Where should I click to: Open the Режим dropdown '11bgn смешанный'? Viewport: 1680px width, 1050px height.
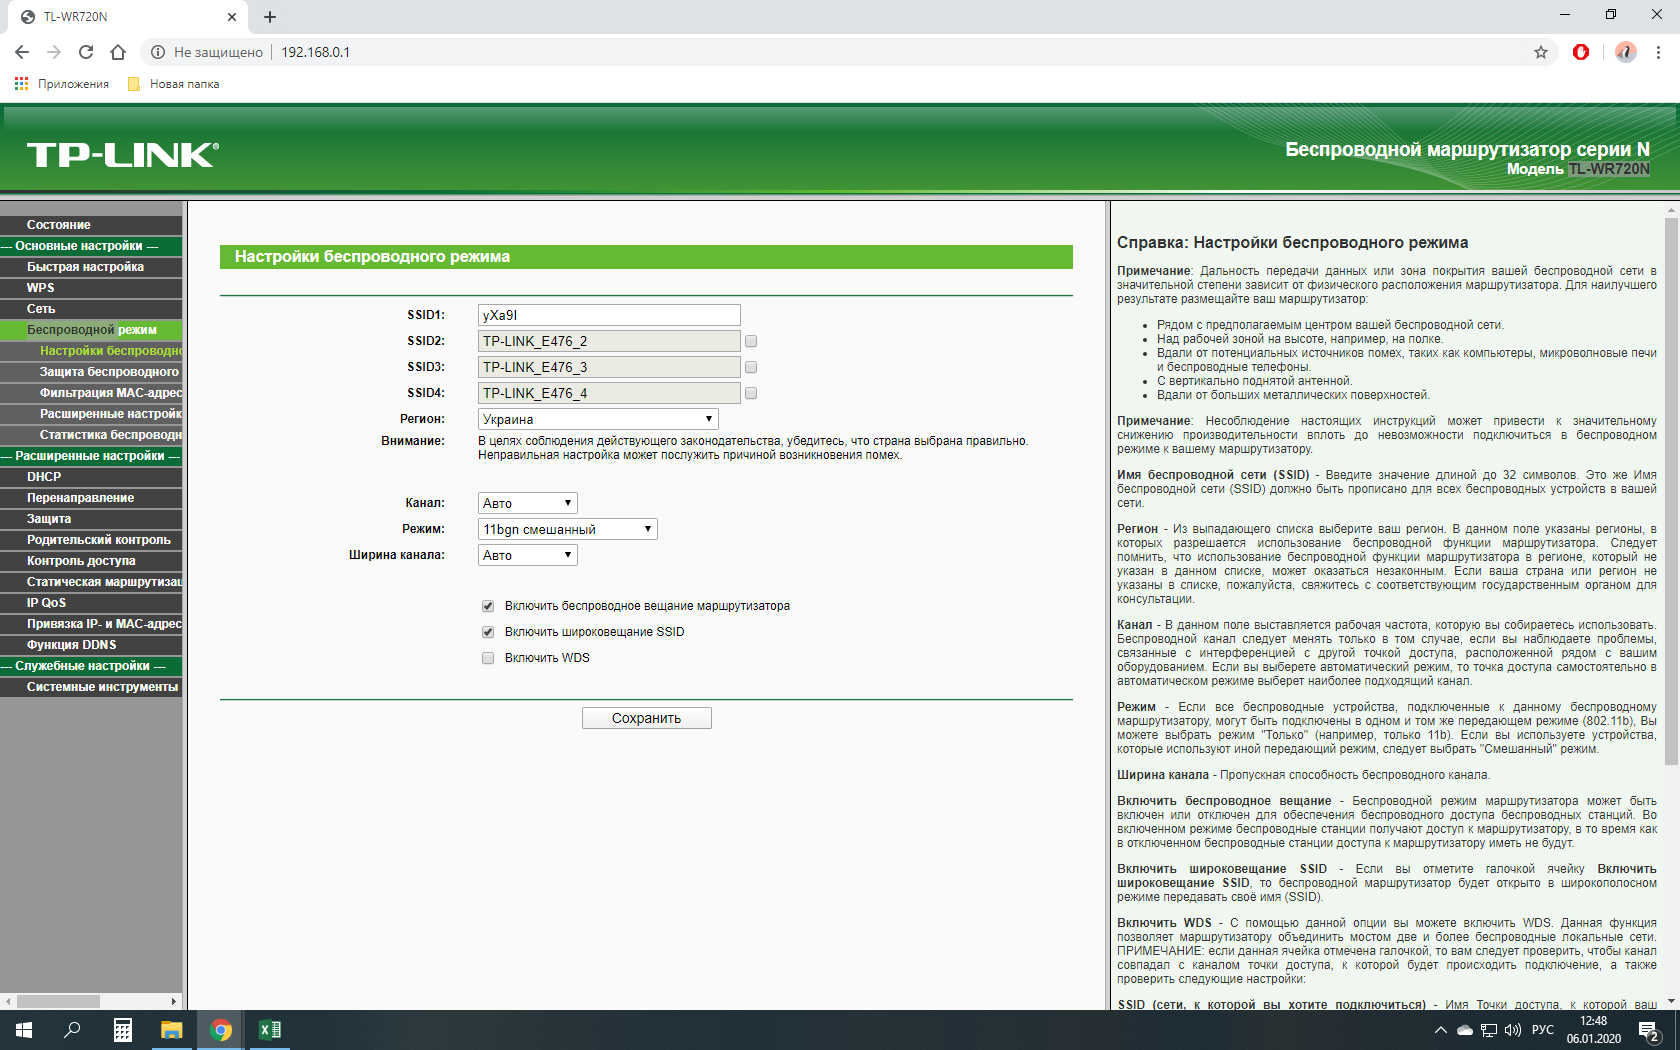[x=568, y=529]
